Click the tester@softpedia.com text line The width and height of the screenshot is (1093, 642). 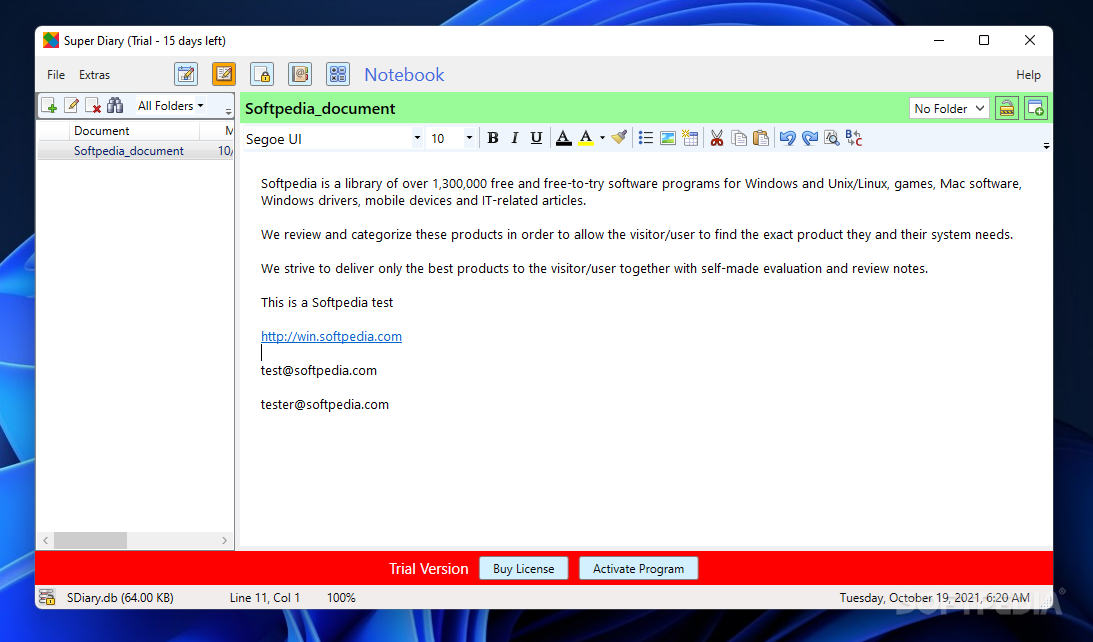tap(325, 404)
